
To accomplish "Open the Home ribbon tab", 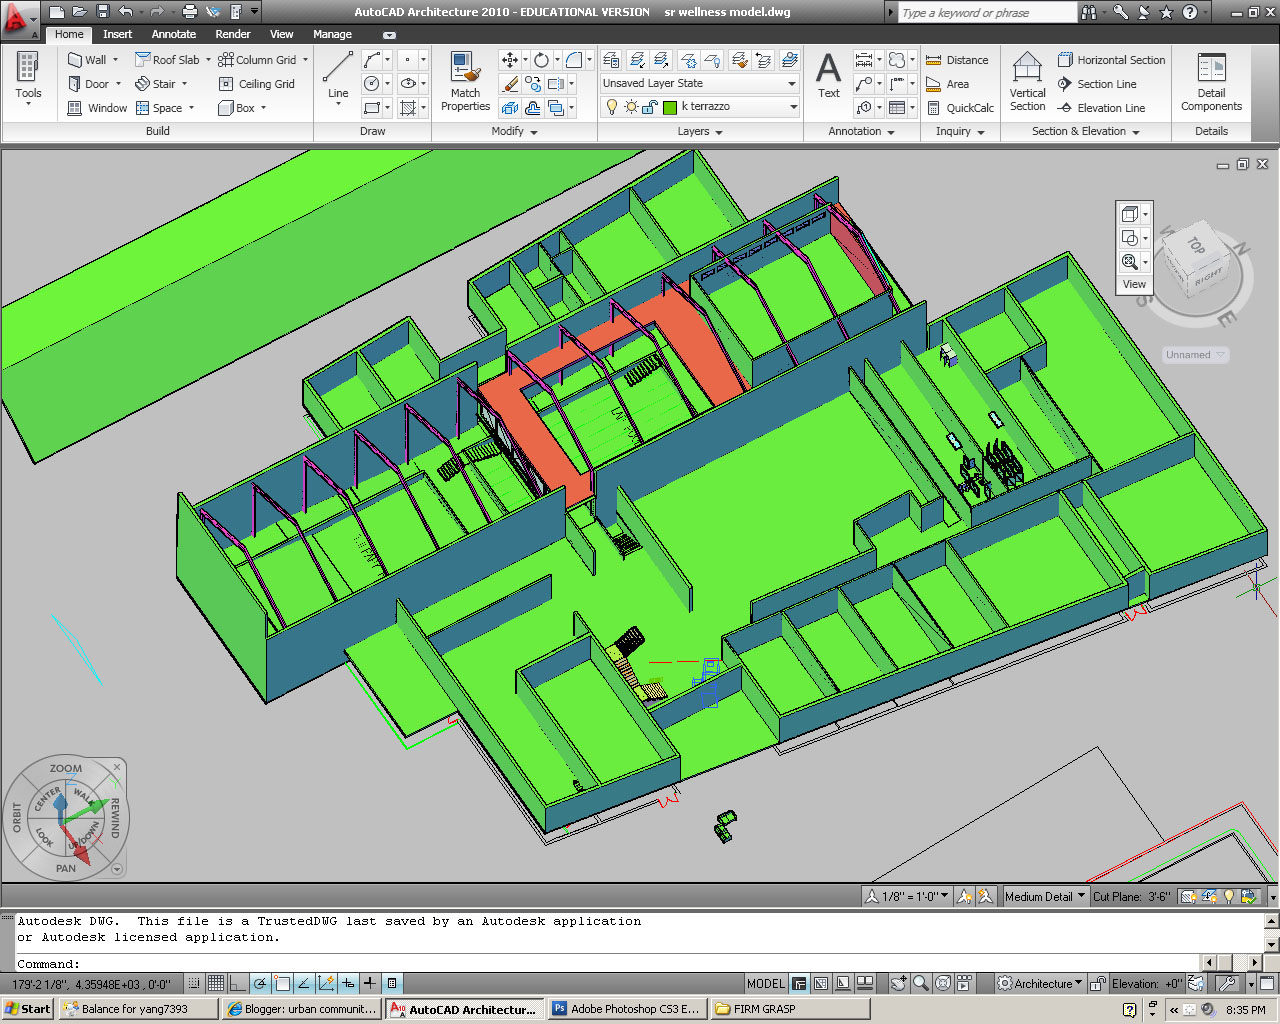I will pyautogui.click(x=69, y=34).
